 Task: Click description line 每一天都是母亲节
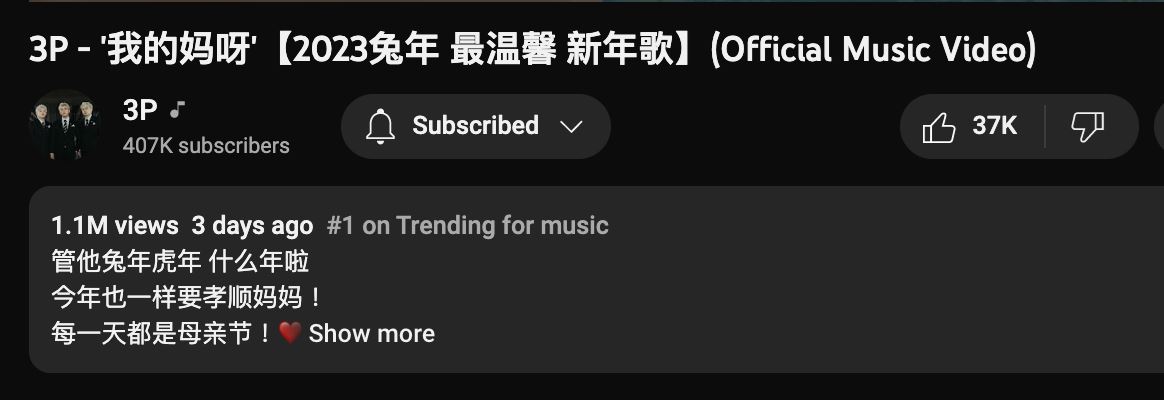click(163, 333)
